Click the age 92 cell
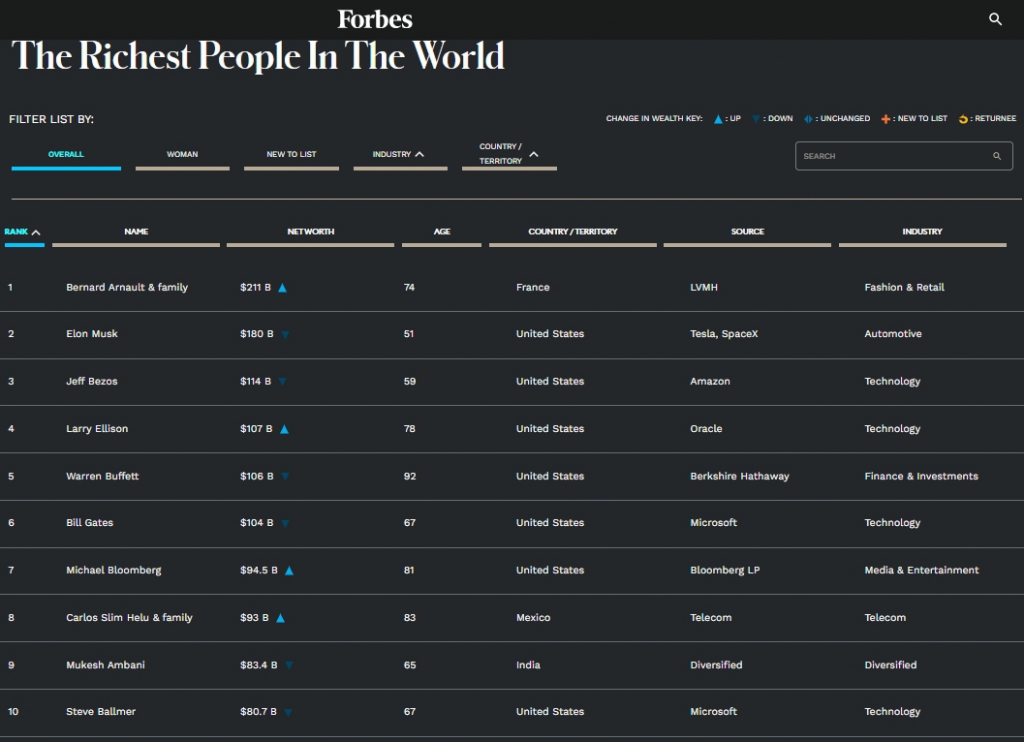The width and height of the screenshot is (1024, 742). [409, 476]
